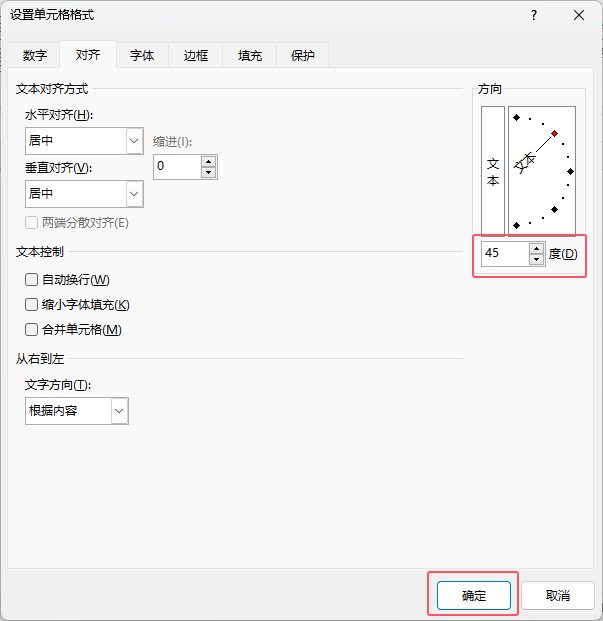
Task: Expand the 水平对齐 dropdown
Action: (x=135, y=141)
